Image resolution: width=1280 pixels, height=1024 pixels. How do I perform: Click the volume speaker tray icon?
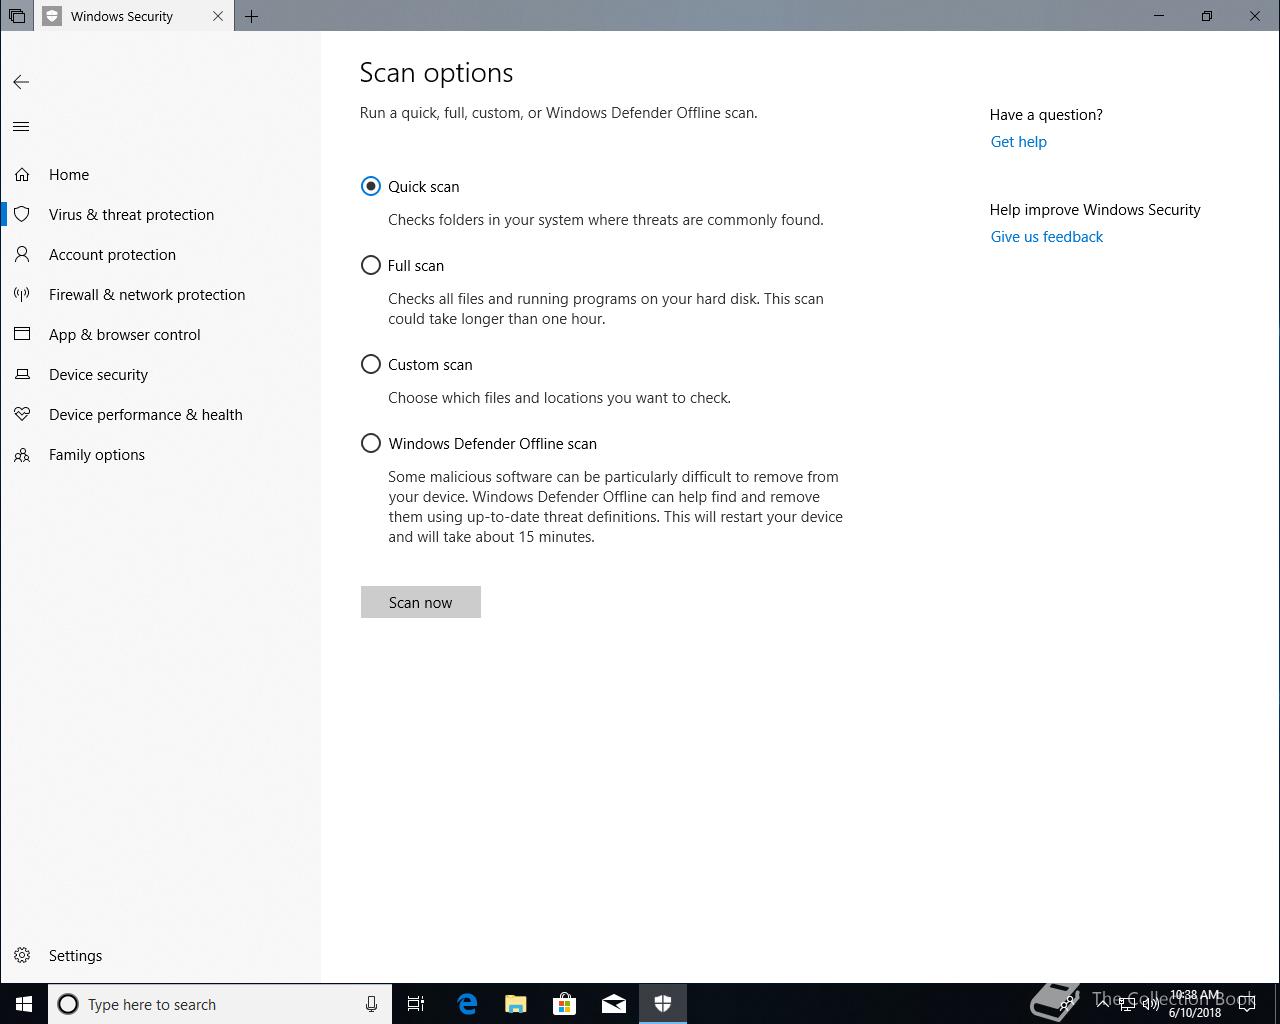[x=1151, y=1004]
